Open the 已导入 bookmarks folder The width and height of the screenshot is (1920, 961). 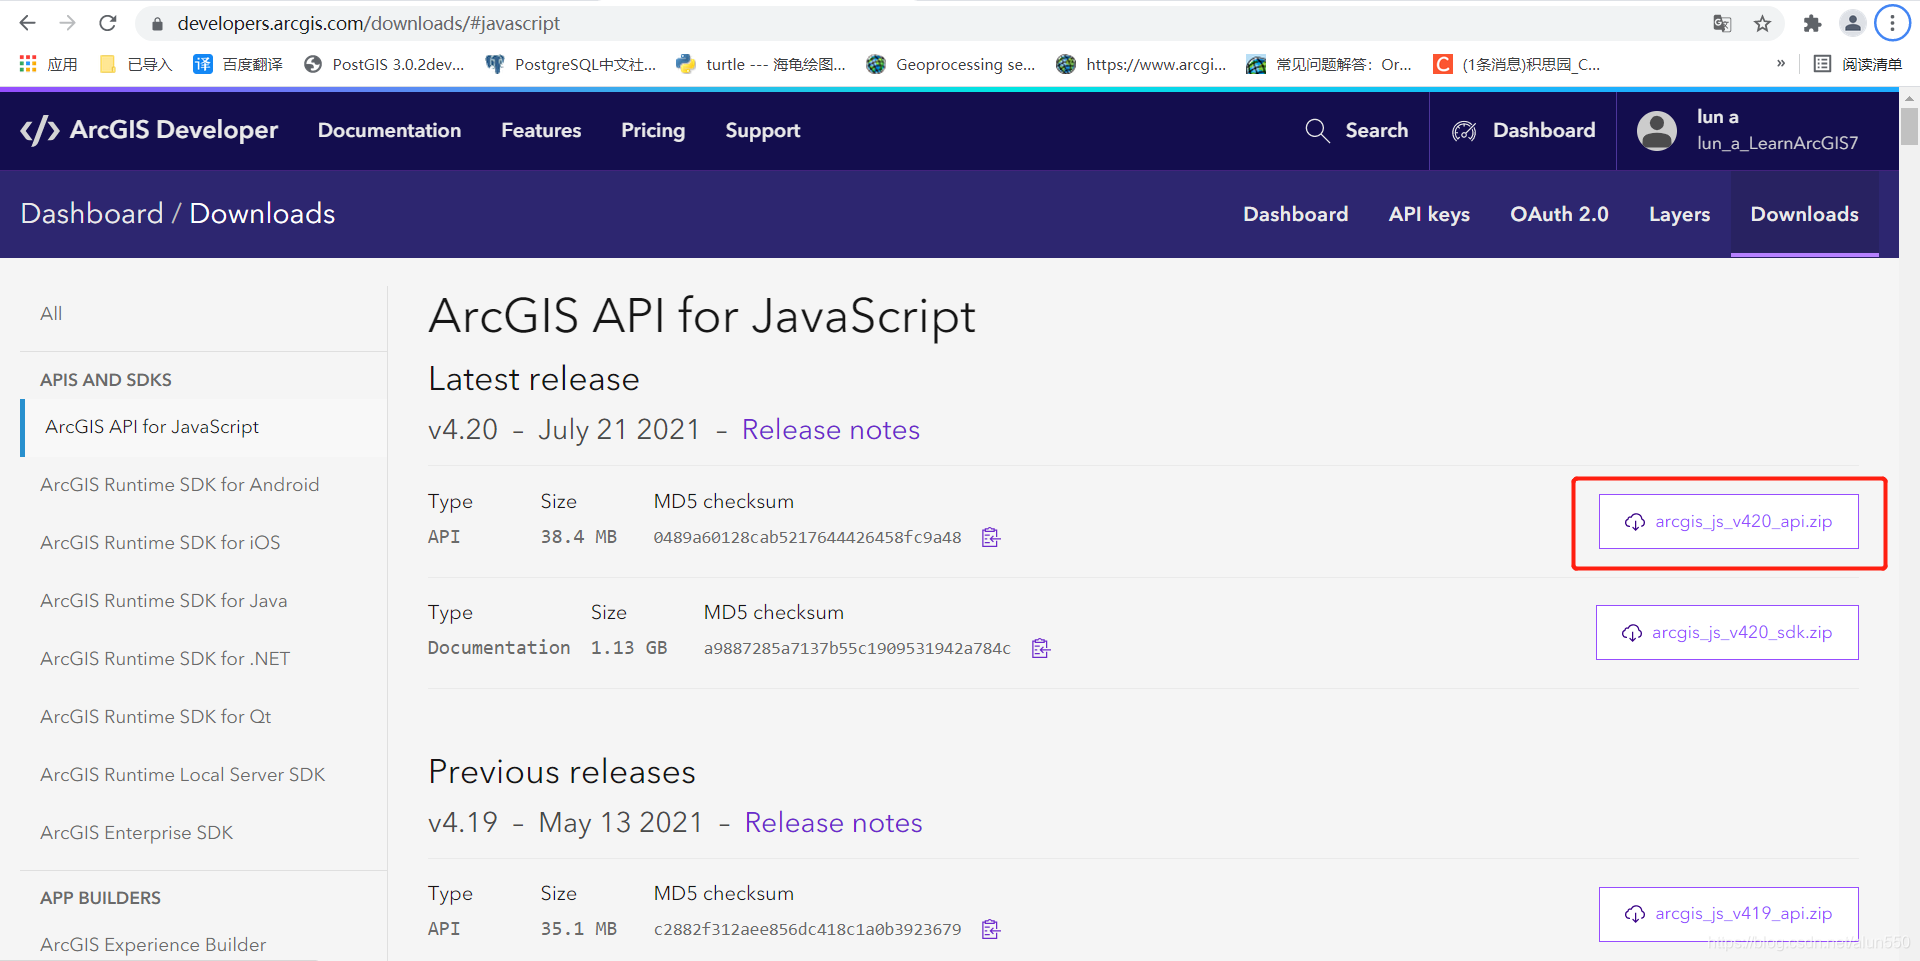tap(137, 64)
